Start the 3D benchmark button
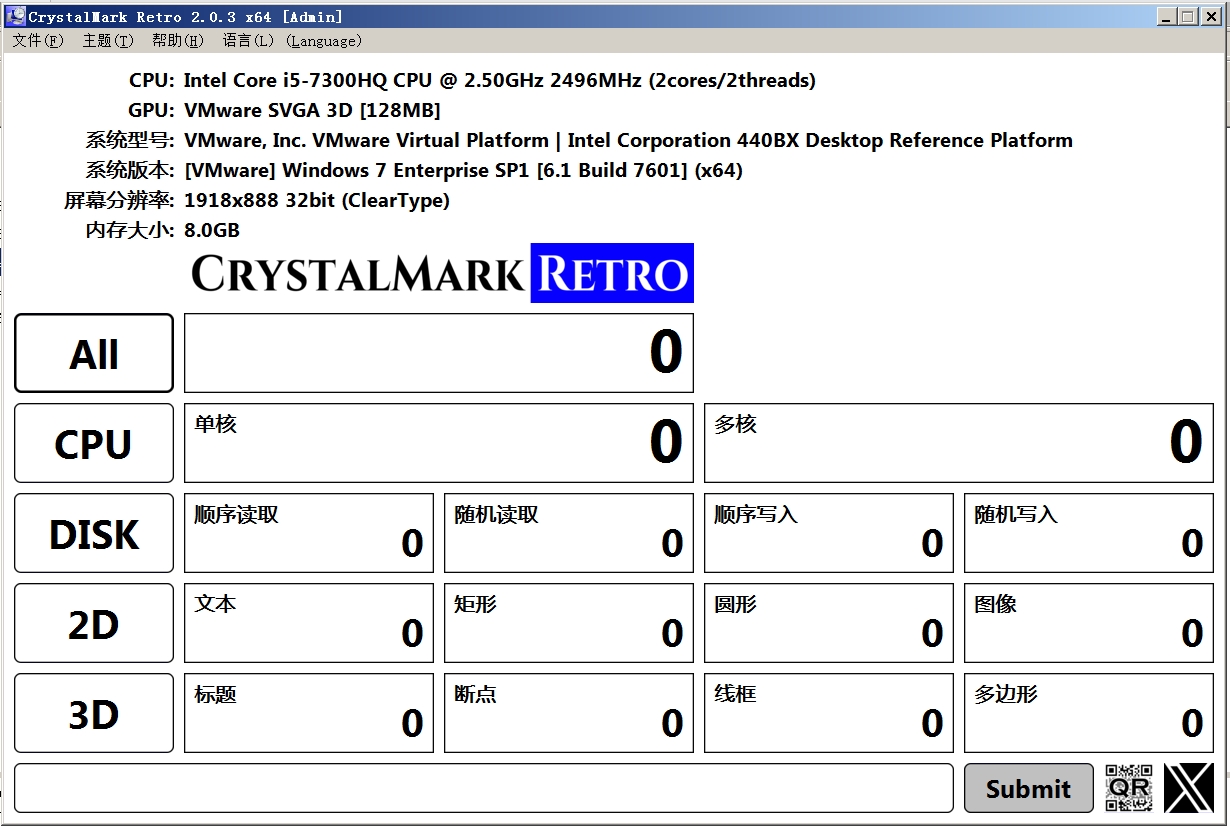Screen dimensions: 1230x826 click(94, 713)
